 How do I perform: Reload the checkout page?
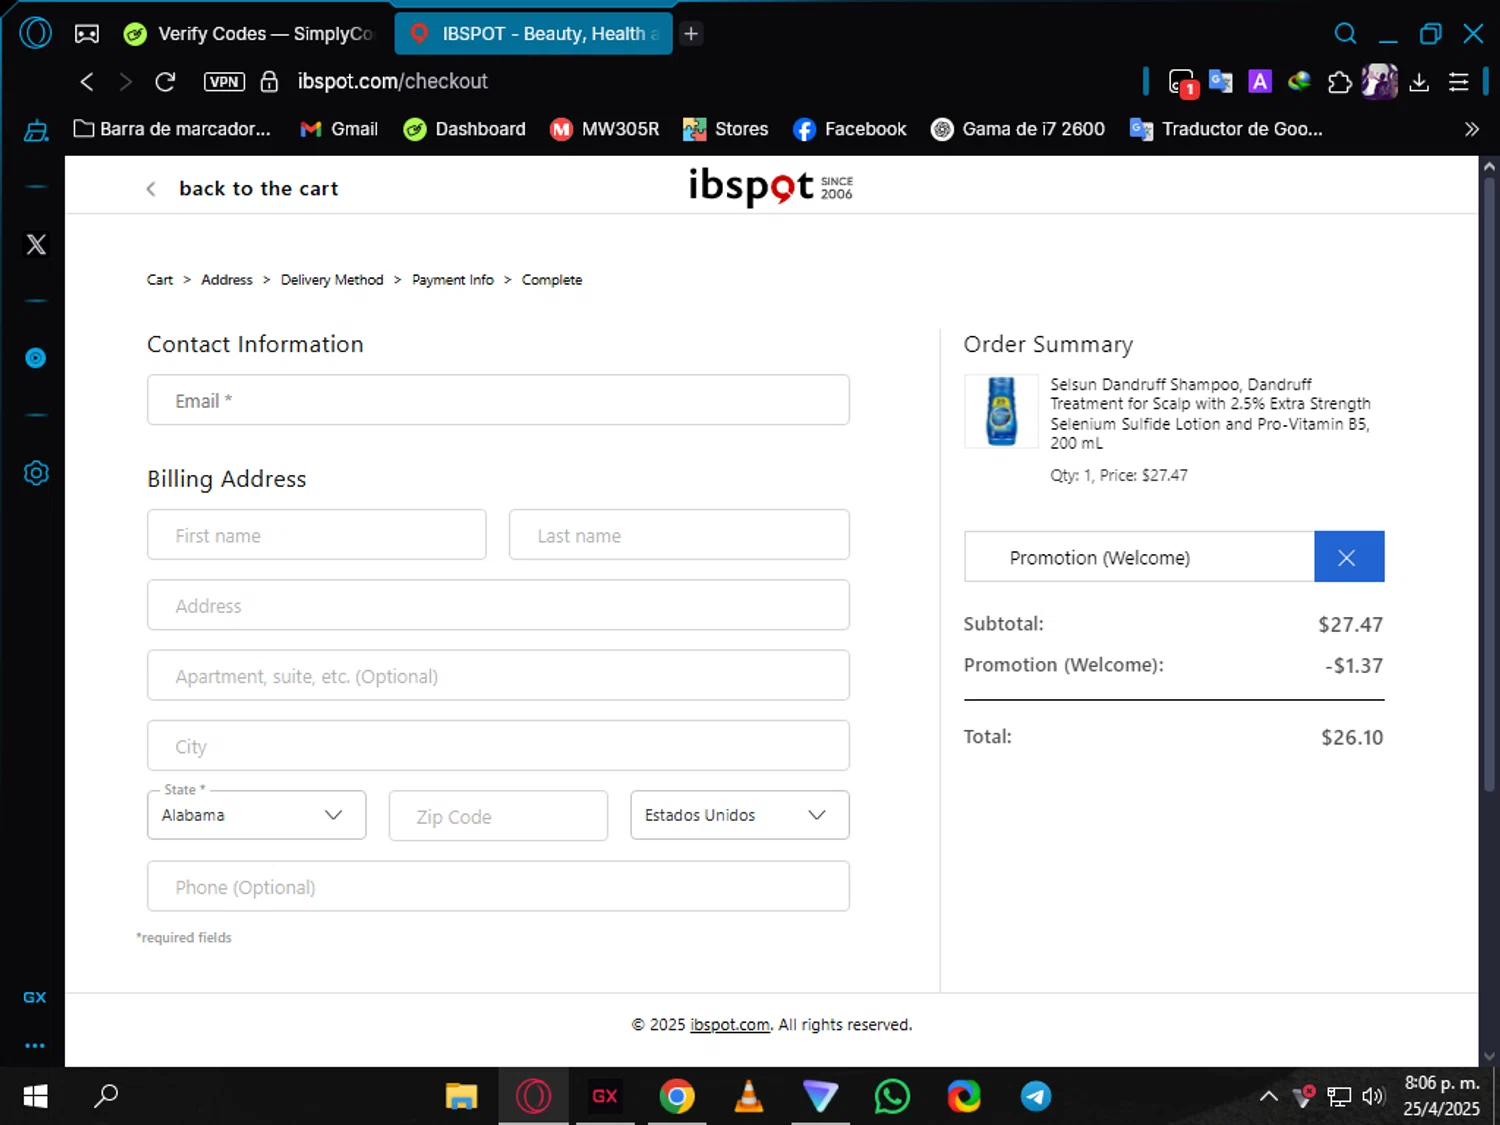165,82
